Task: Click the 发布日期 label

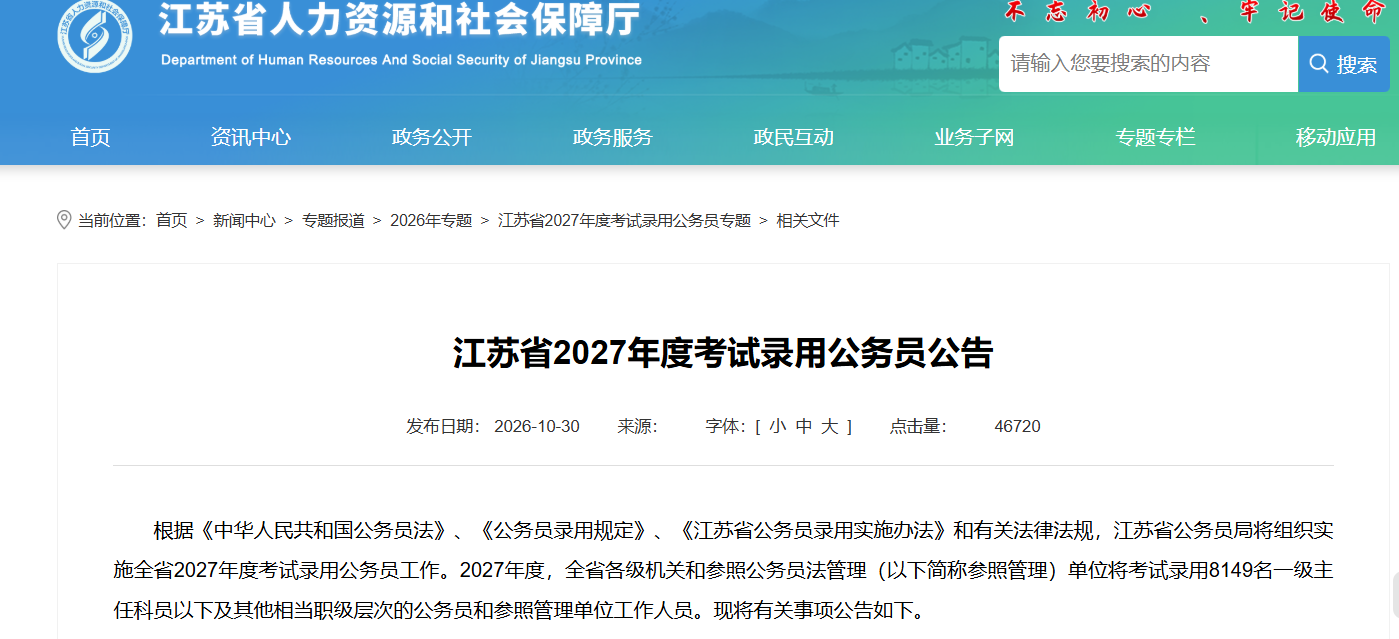Action: pyautogui.click(x=444, y=427)
